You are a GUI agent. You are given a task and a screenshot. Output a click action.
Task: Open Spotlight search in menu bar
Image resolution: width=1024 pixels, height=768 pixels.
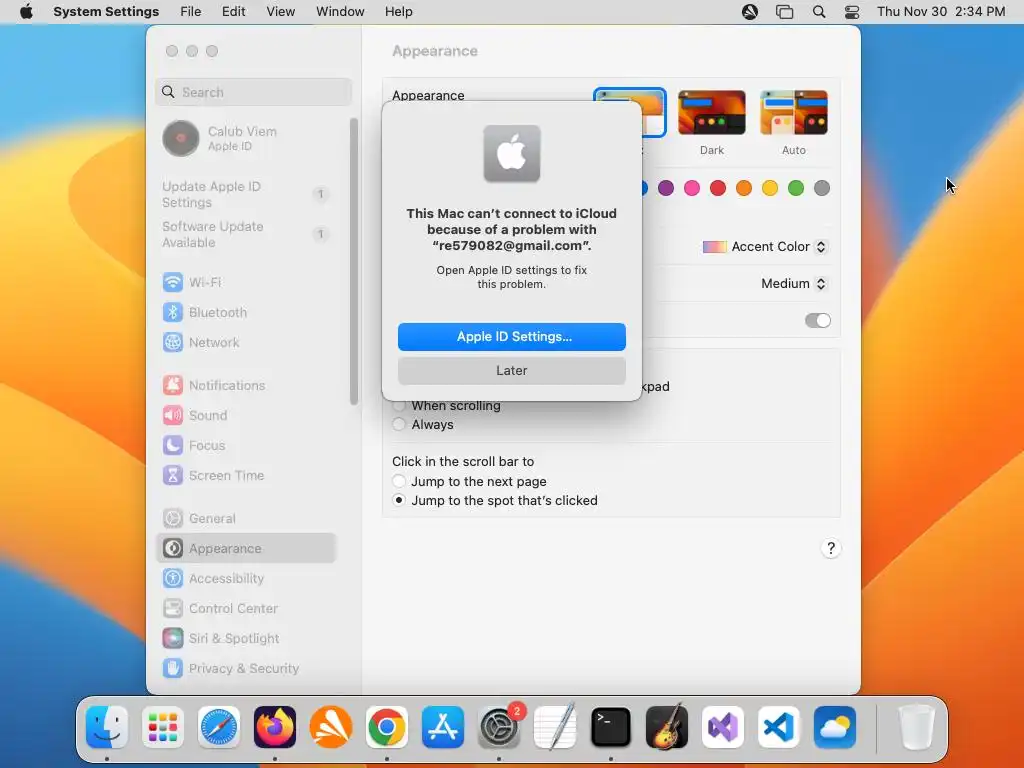(x=819, y=12)
